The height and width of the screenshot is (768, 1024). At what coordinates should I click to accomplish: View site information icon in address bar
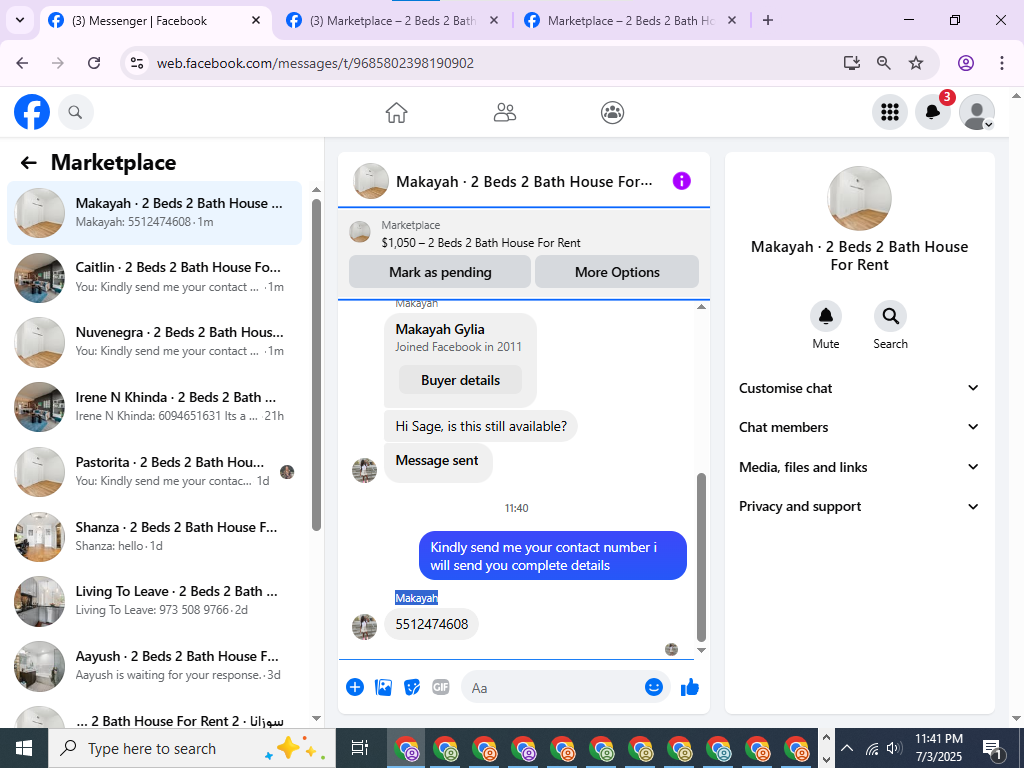click(136, 63)
